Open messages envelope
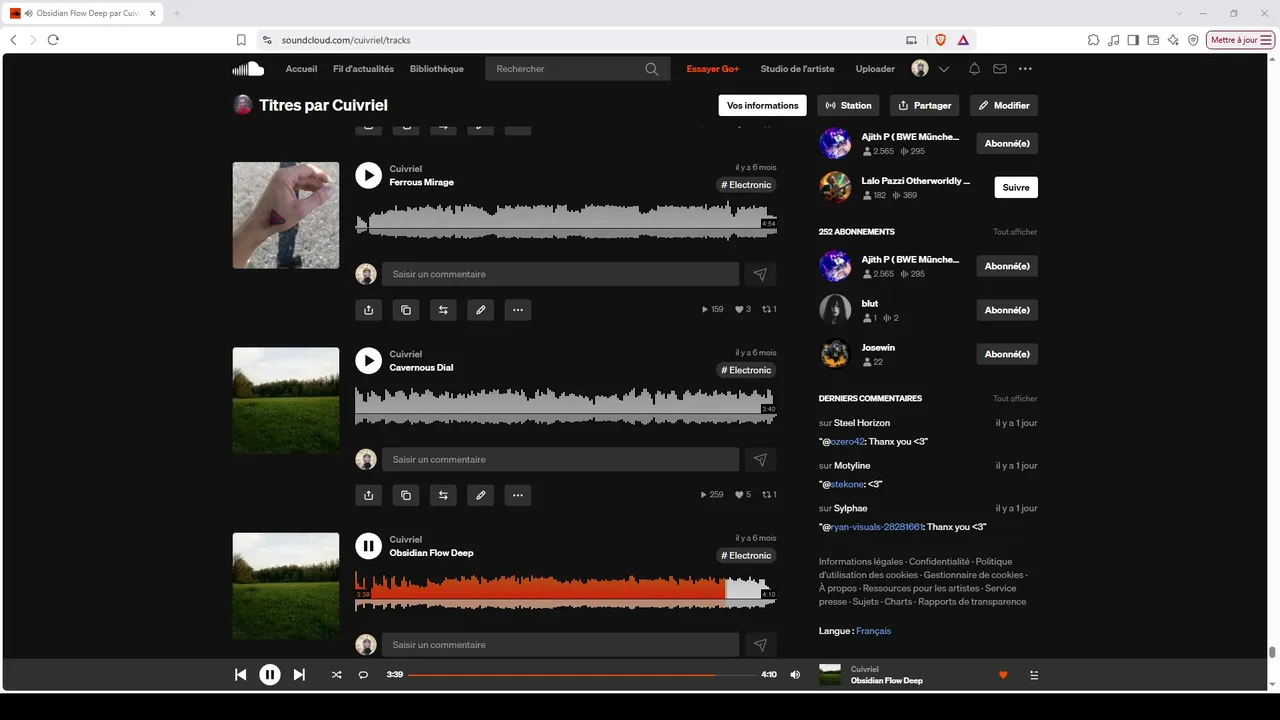 click(x=1000, y=69)
